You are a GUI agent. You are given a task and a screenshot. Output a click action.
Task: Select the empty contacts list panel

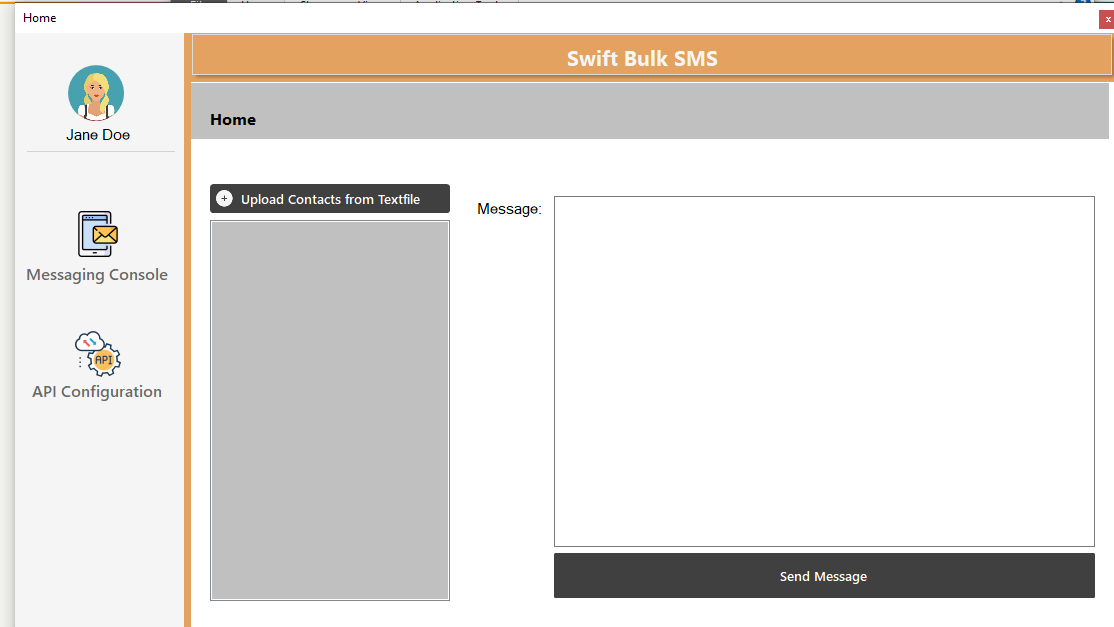click(x=329, y=410)
